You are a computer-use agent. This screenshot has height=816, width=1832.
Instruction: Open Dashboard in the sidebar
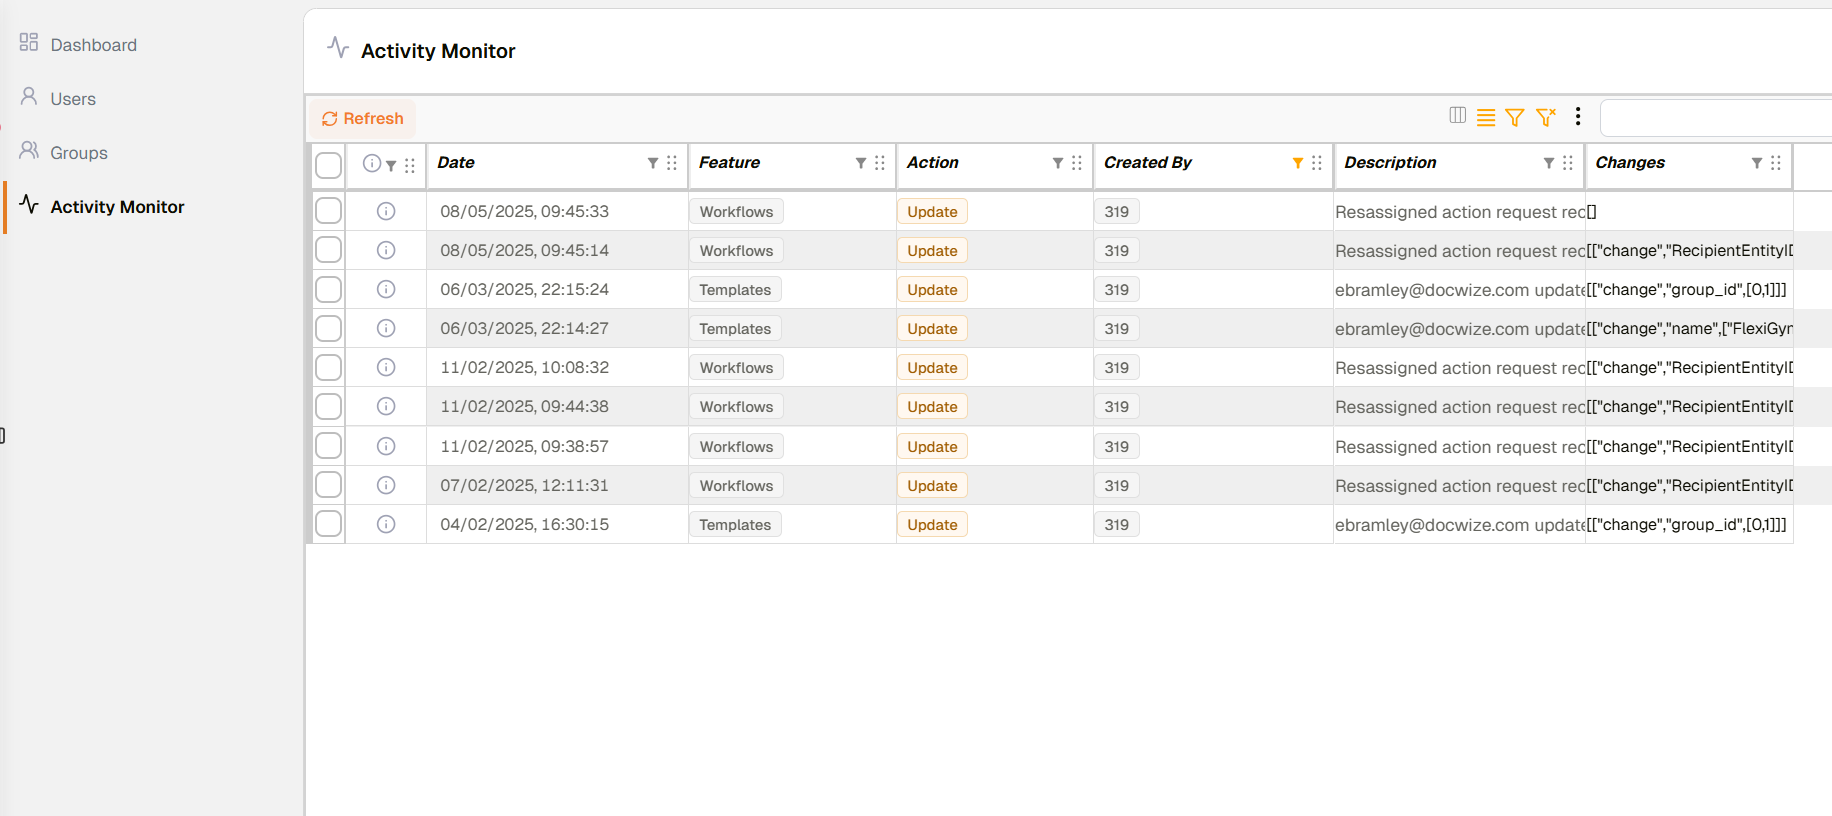tap(93, 45)
